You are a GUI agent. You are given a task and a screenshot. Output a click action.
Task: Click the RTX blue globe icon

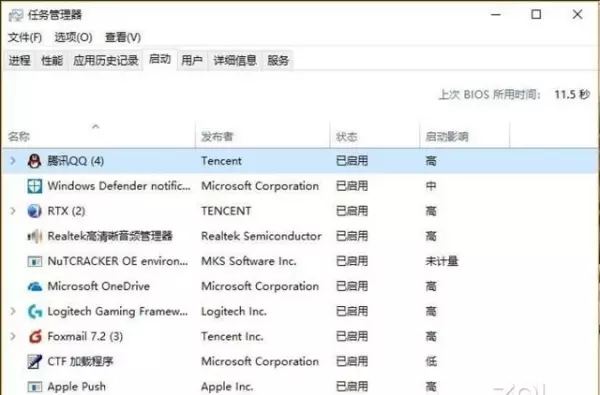tap(34, 211)
